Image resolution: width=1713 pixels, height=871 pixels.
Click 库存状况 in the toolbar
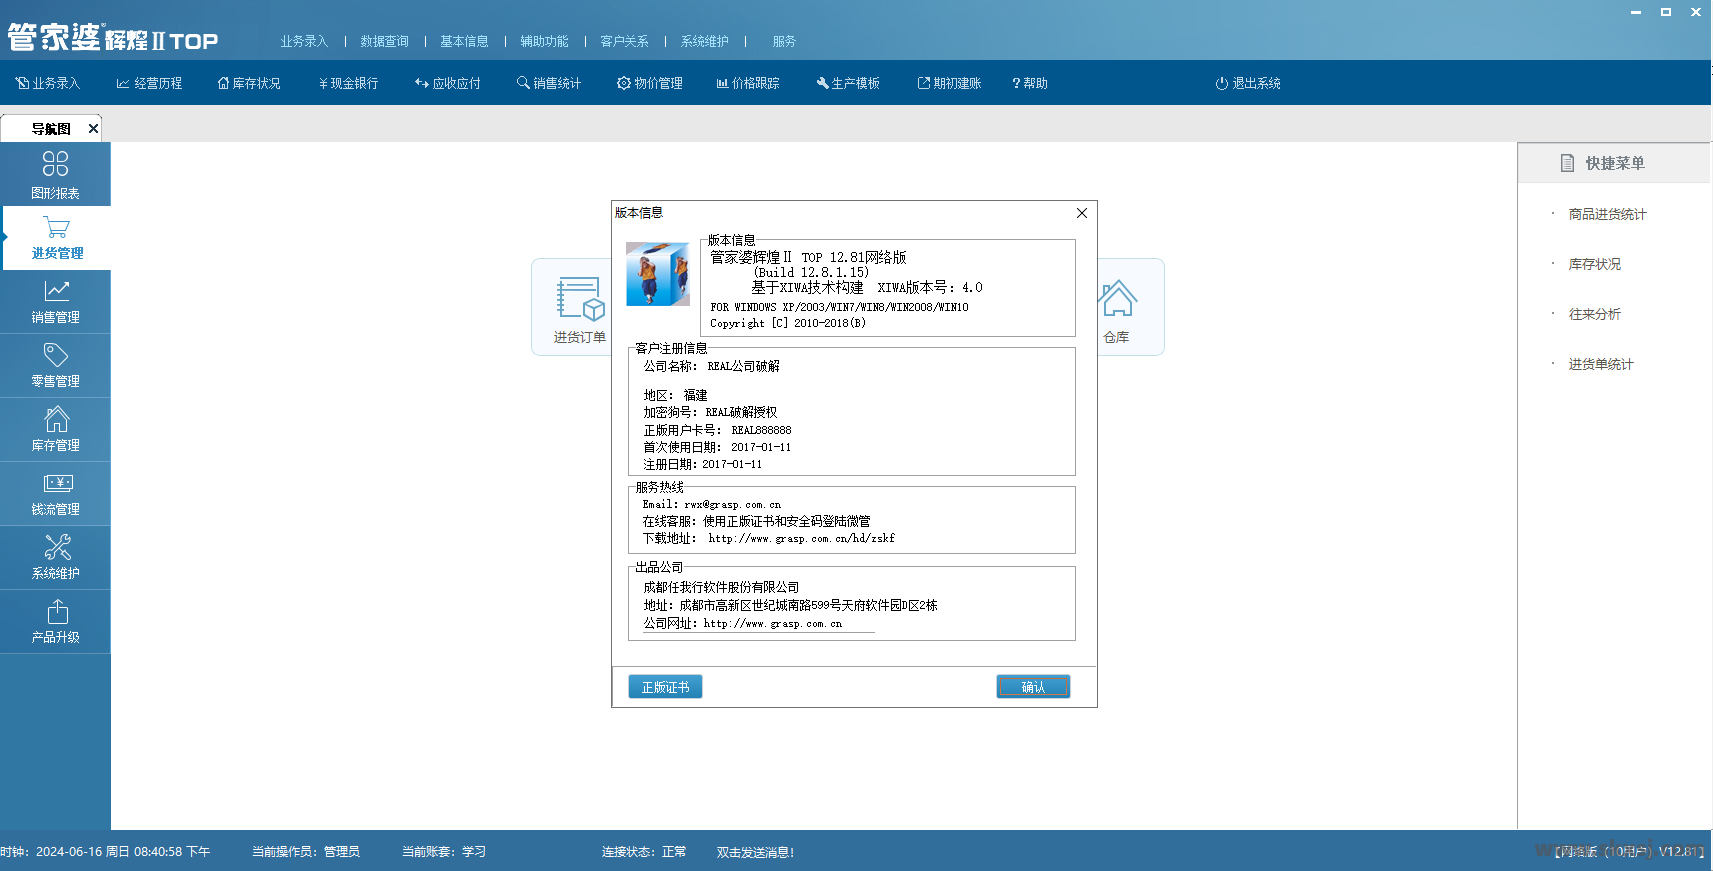pos(249,83)
